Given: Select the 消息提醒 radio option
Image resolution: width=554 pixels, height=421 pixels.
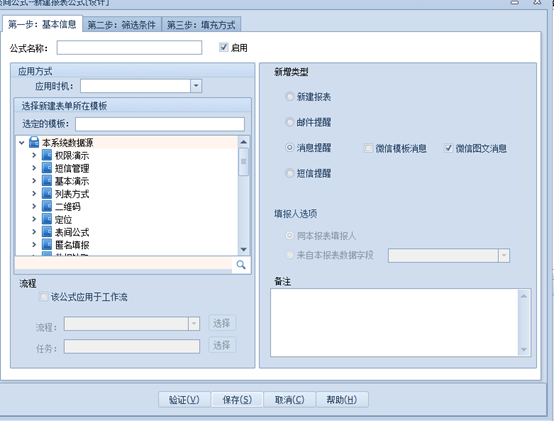Looking at the screenshot, I should pyautogui.click(x=289, y=147).
